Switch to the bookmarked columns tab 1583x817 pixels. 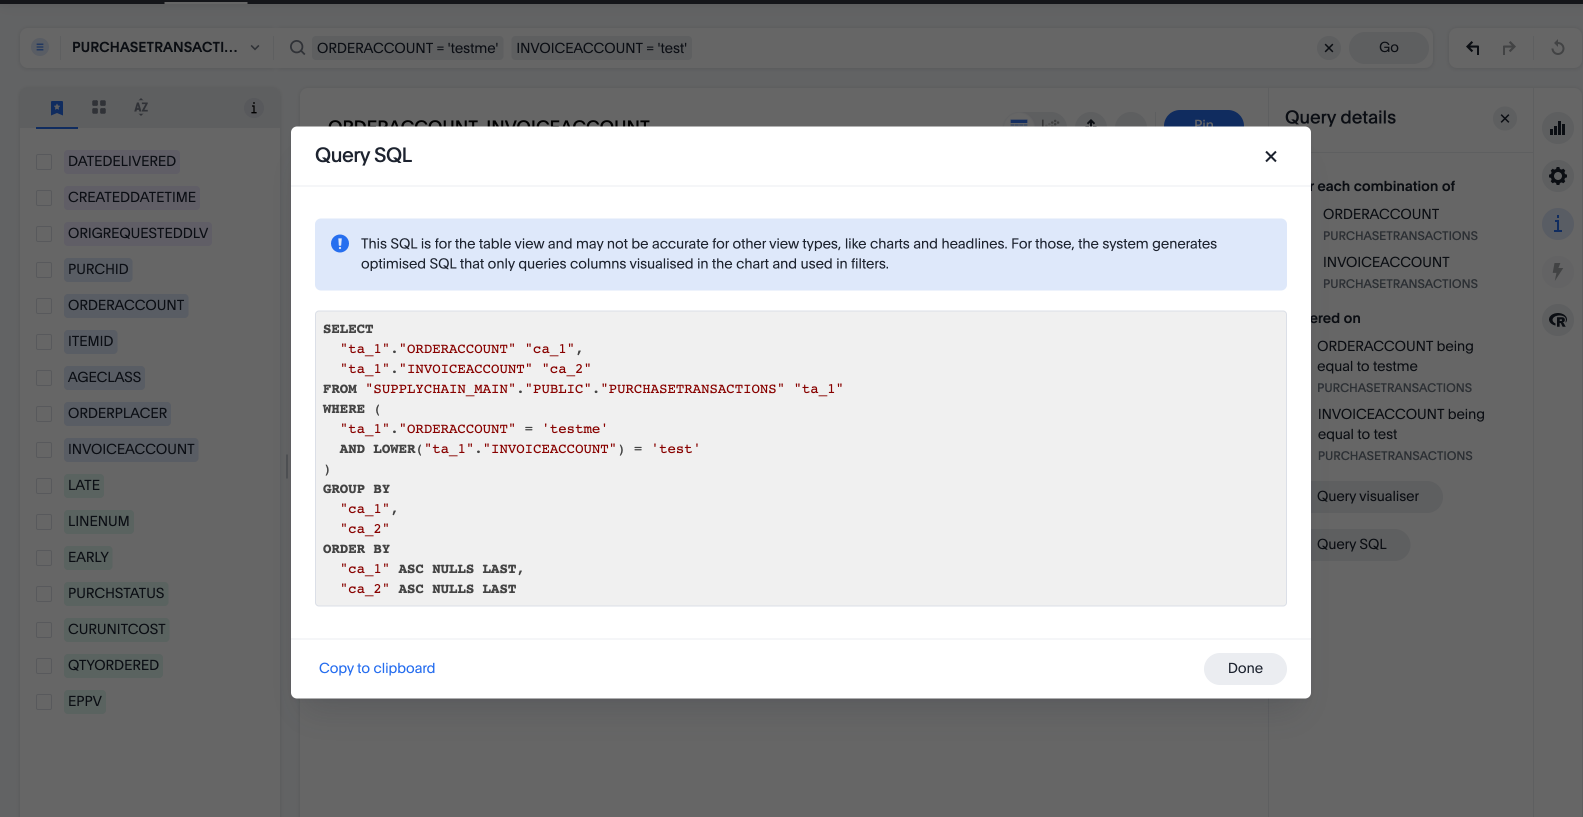point(57,108)
